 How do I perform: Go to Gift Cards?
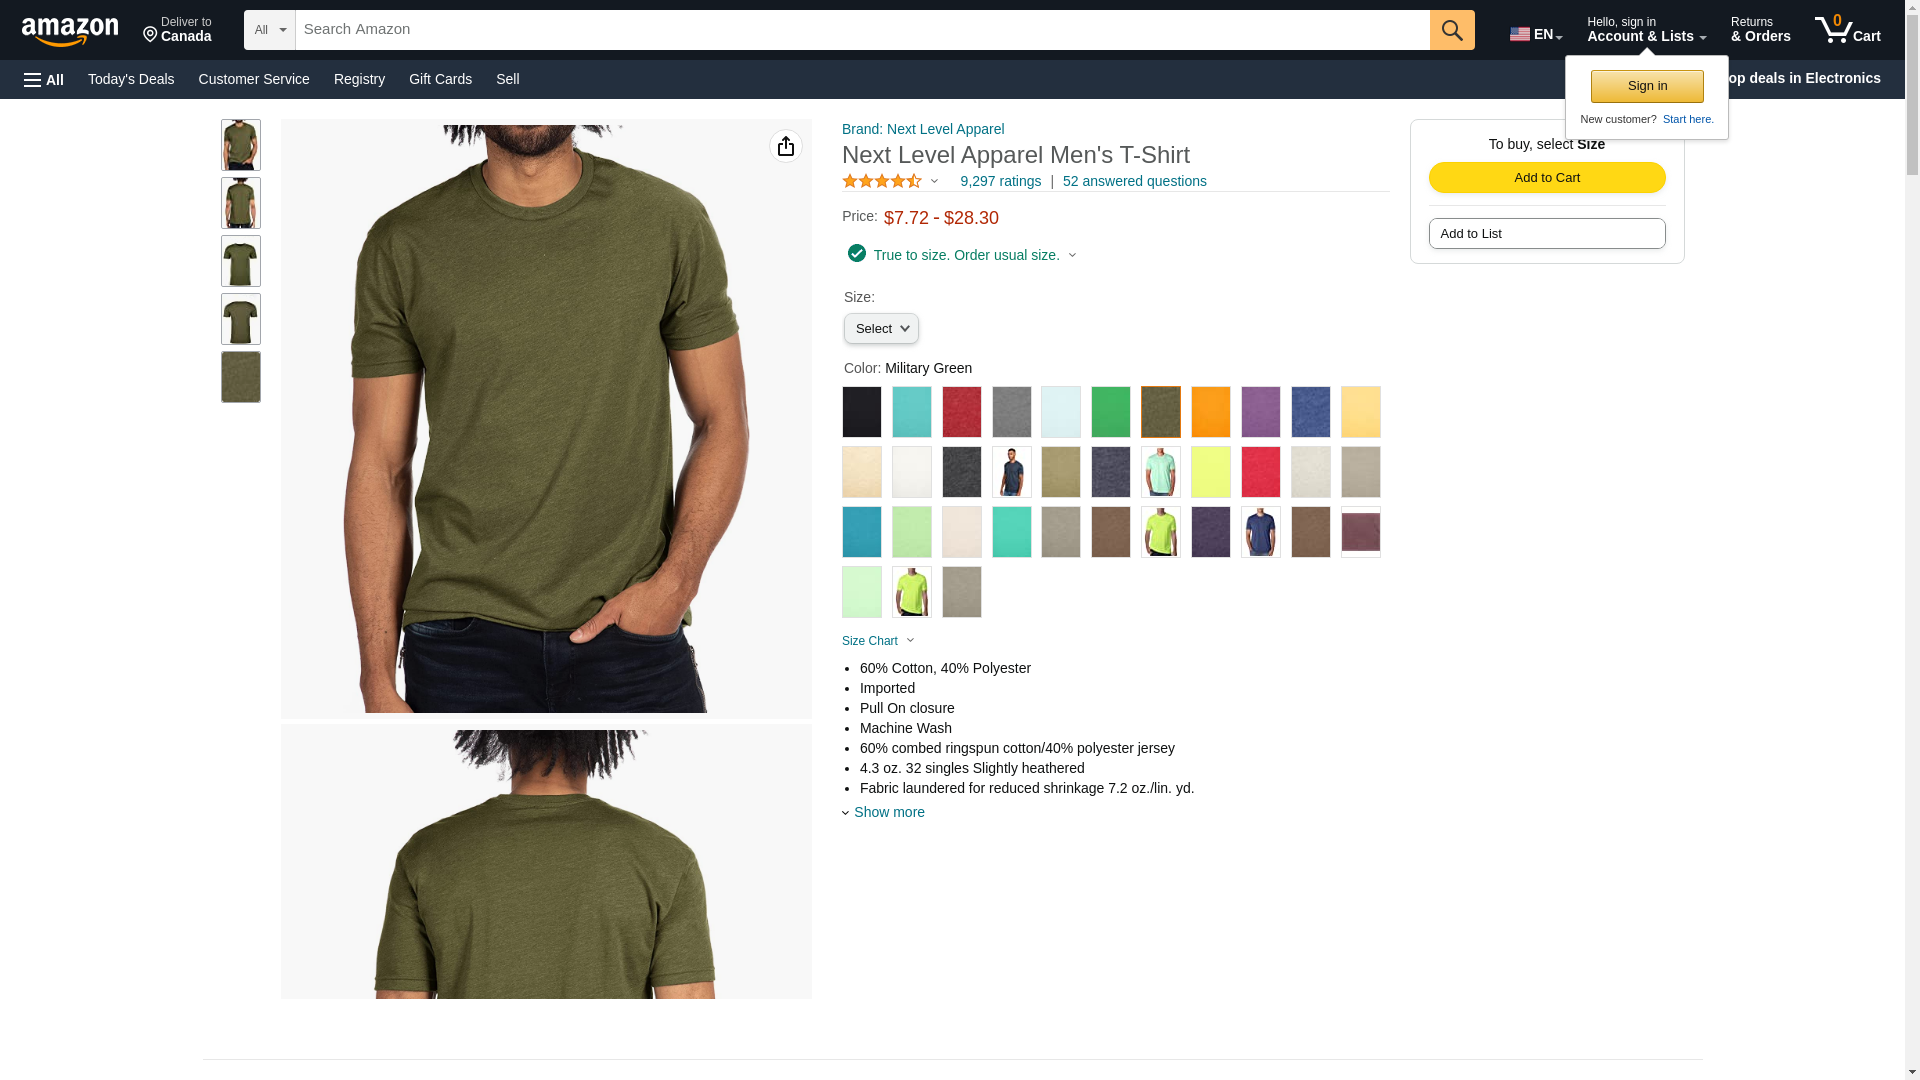[x=440, y=79]
